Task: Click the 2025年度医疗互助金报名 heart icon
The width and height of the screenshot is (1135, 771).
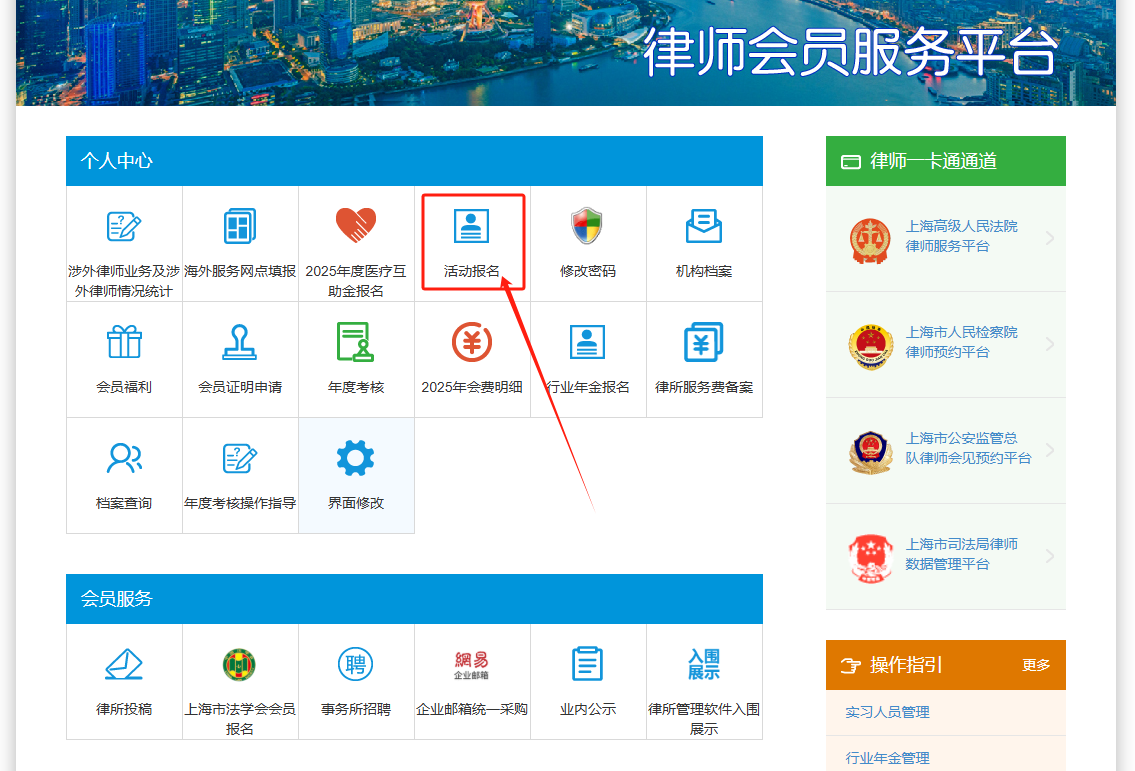Action: tap(356, 227)
